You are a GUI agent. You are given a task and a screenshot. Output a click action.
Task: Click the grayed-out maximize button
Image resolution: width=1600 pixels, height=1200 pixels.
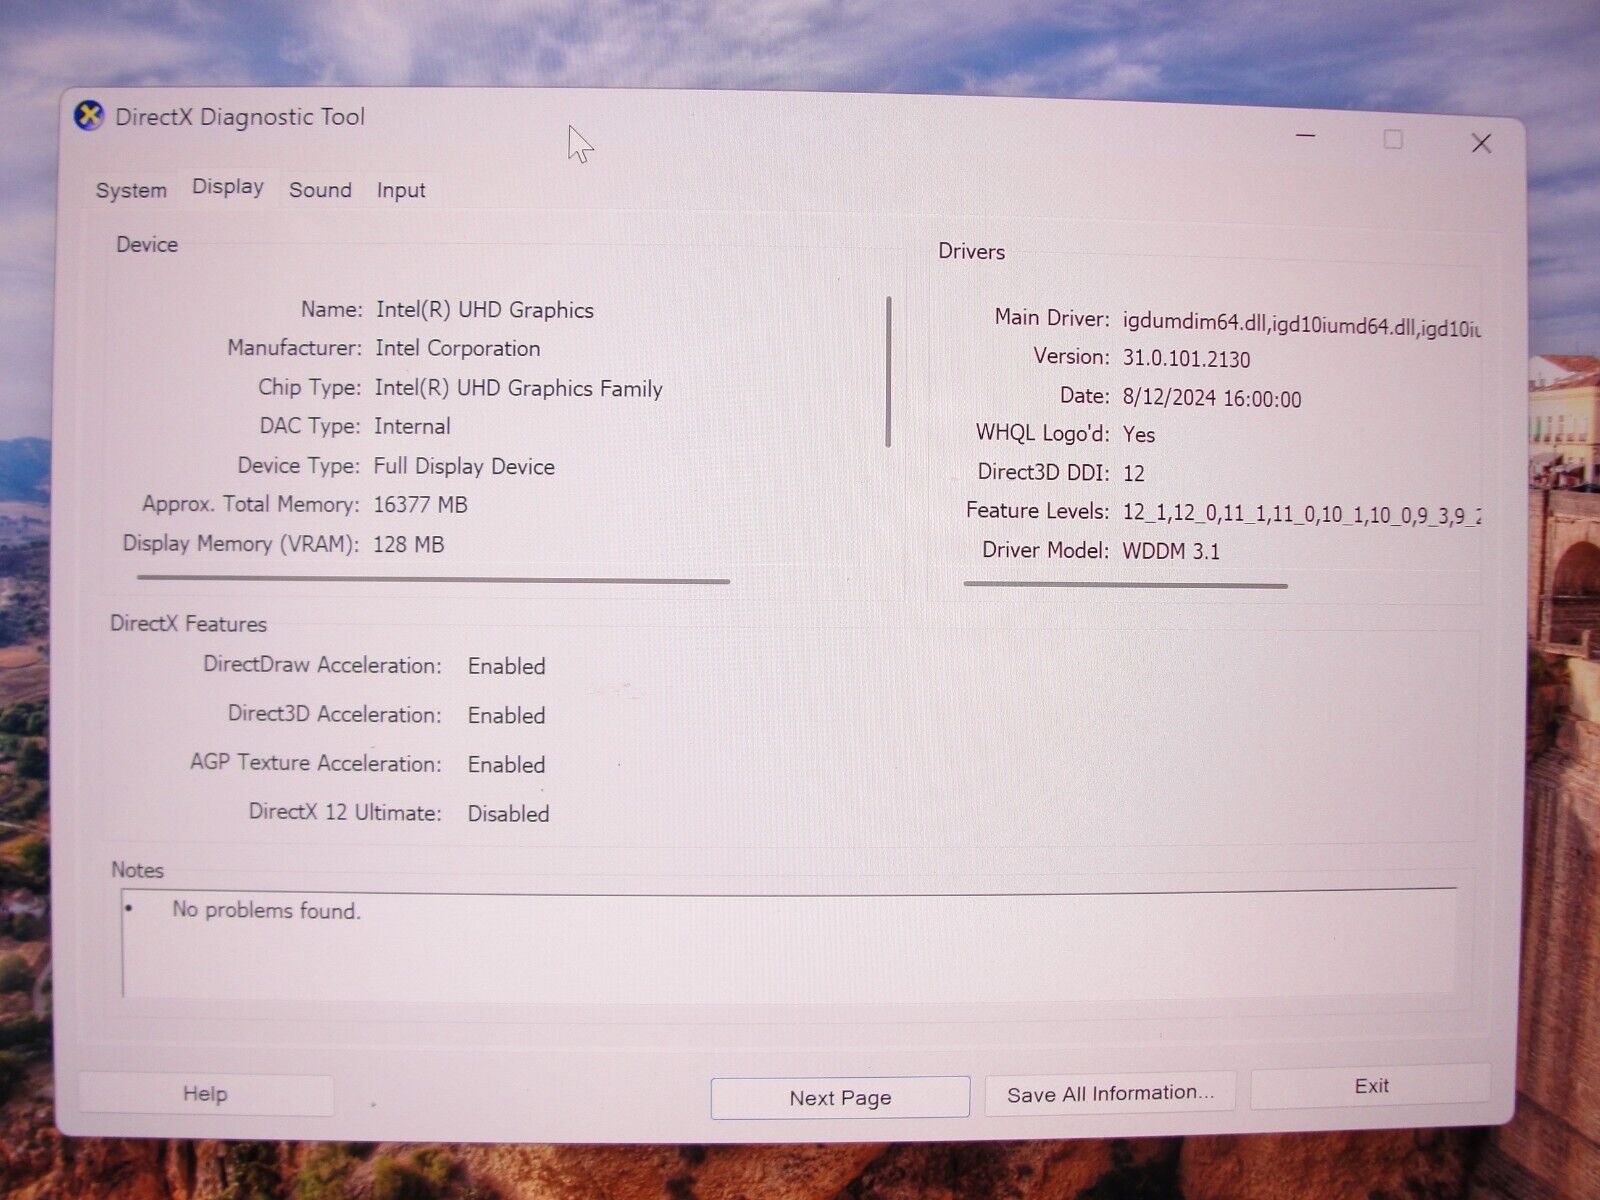[1393, 140]
